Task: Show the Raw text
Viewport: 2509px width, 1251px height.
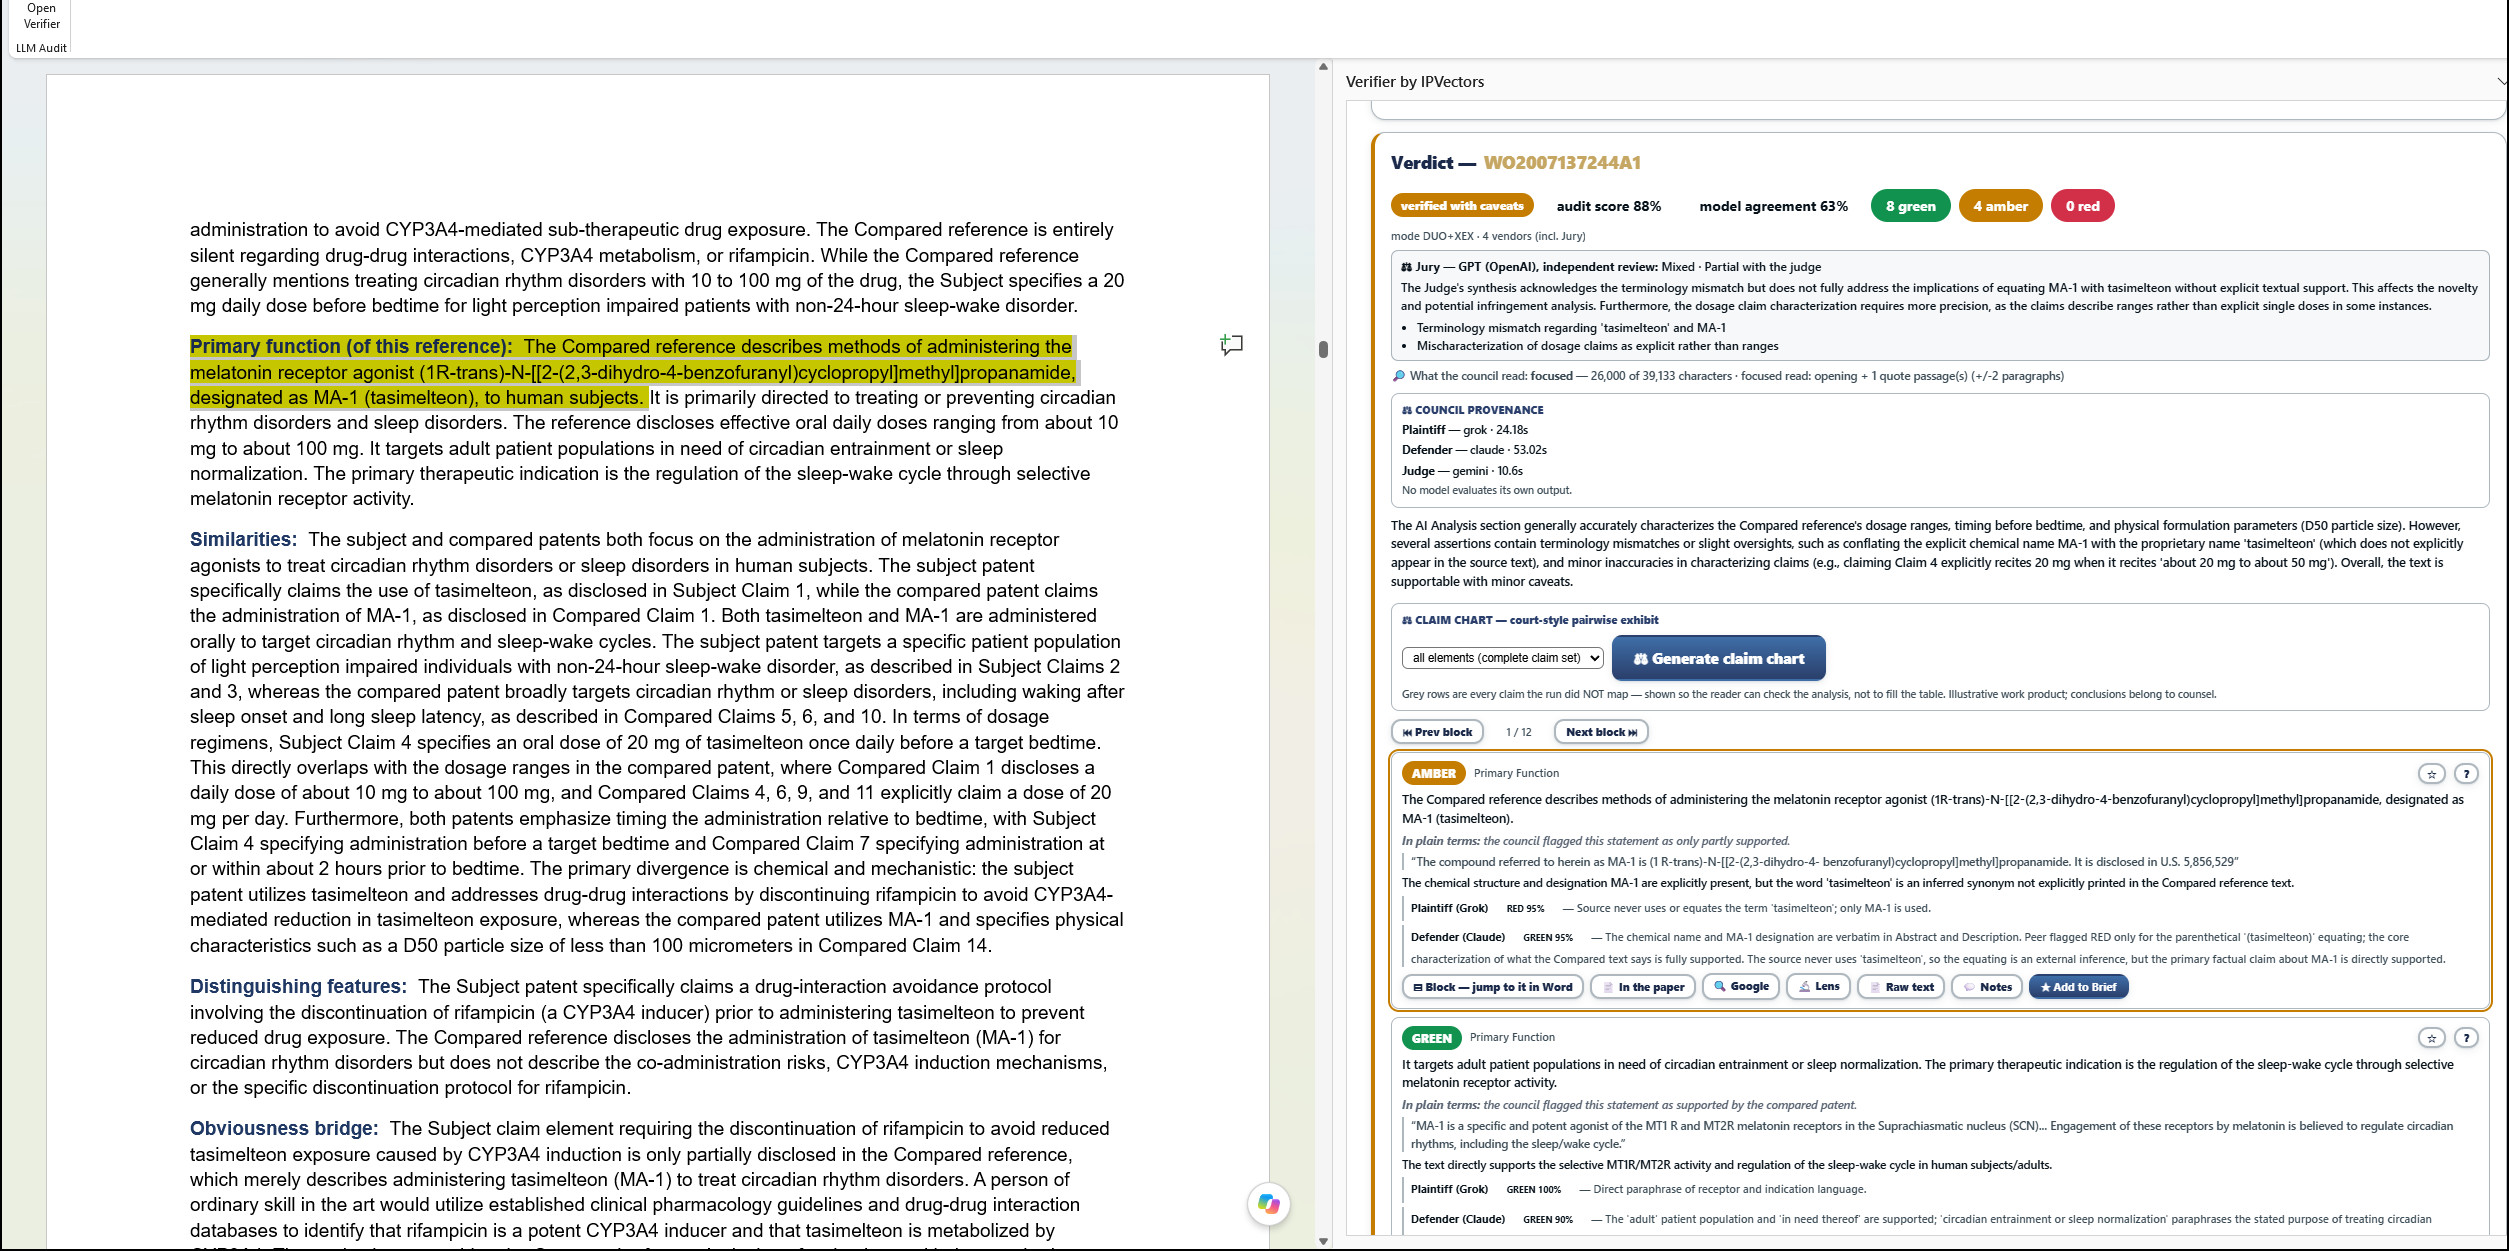Action: click(x=1900, y=987)
